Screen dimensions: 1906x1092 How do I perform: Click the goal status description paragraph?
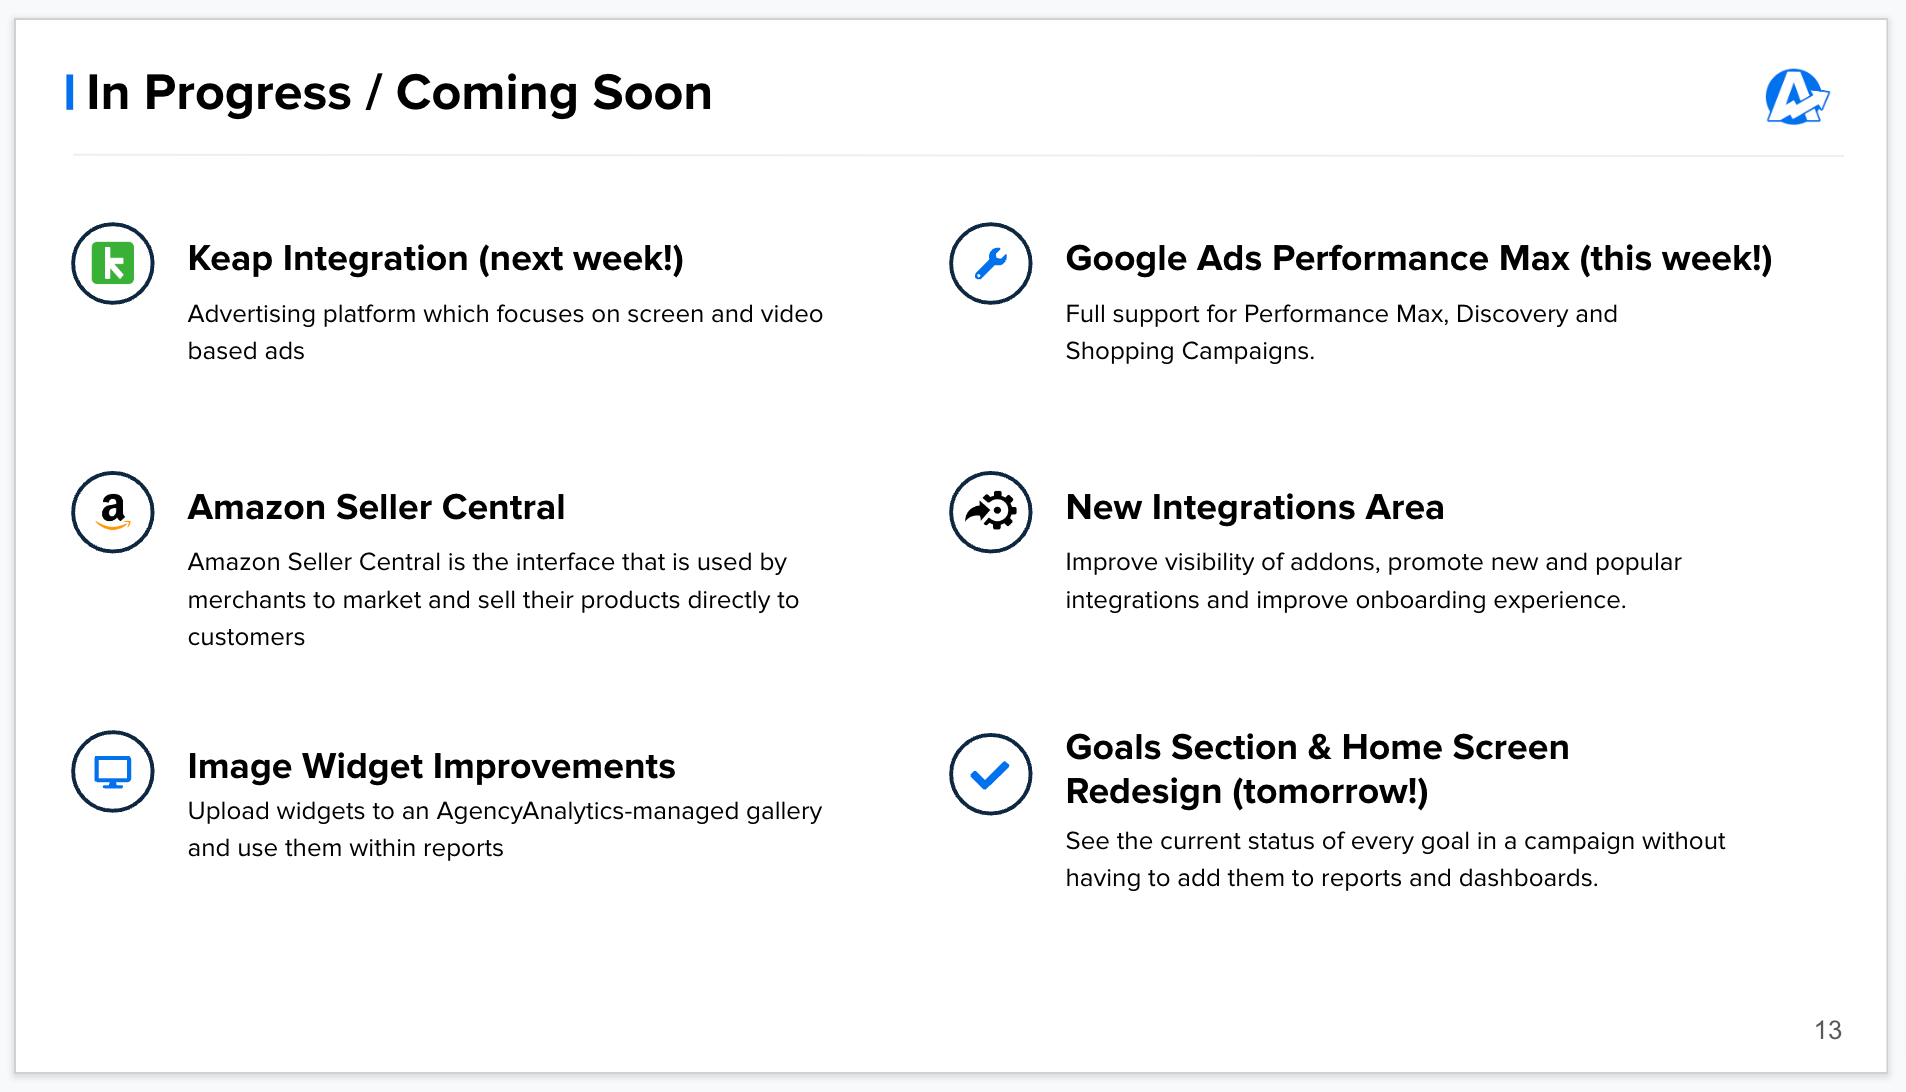click(x=1396, y=859)
